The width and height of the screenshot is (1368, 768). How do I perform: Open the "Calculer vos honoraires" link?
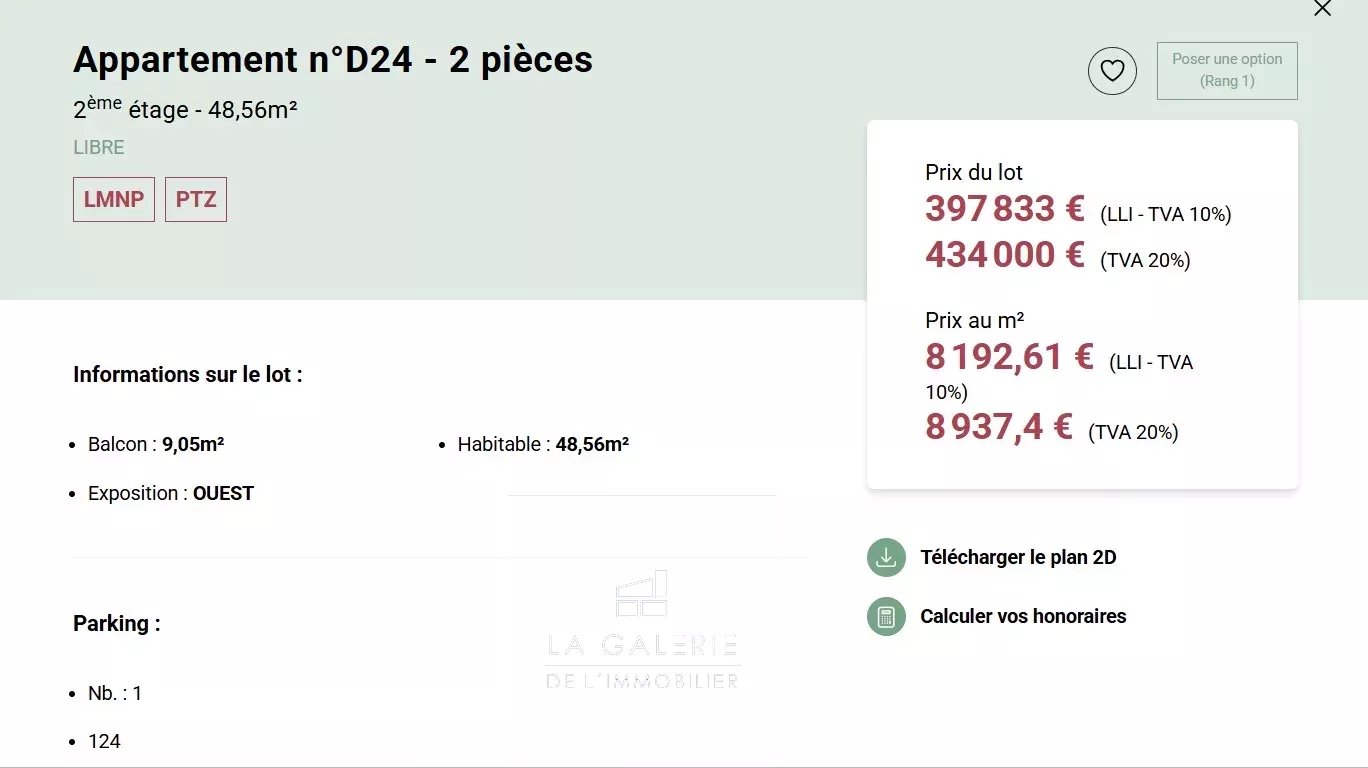coord(1023,616)
